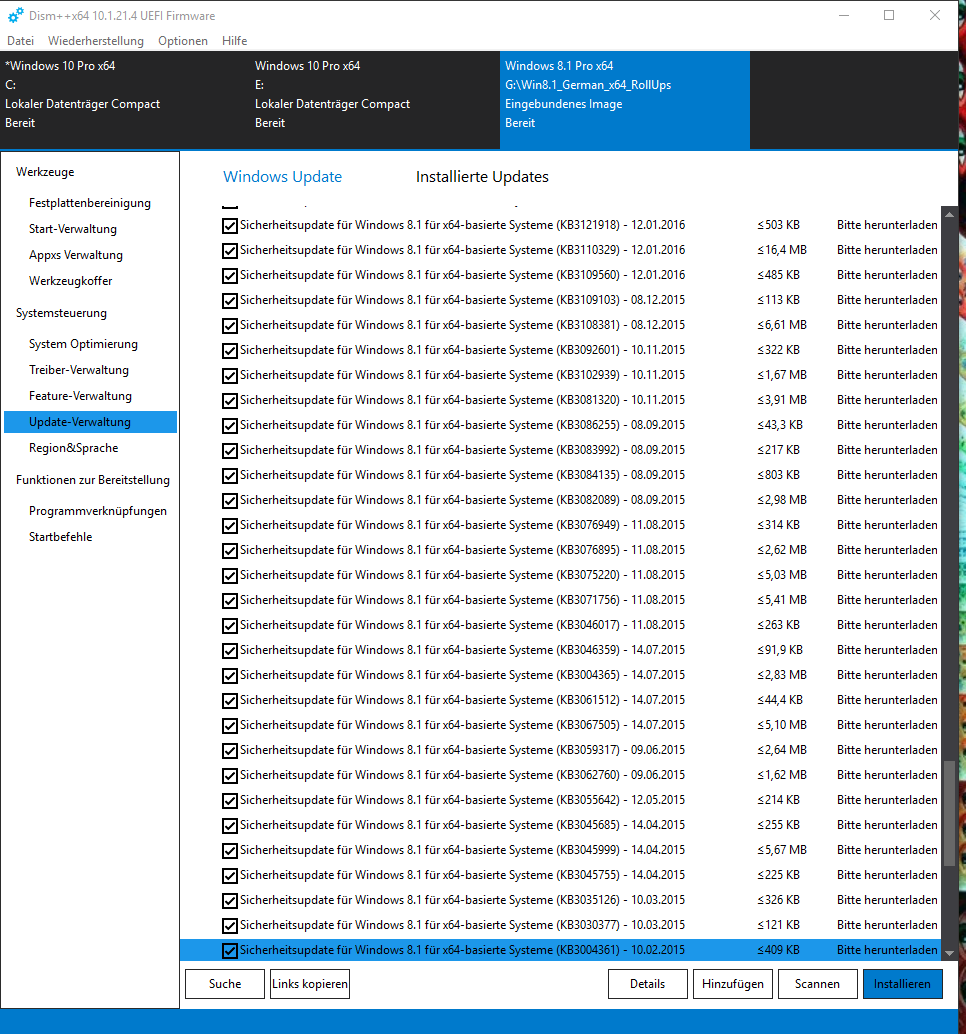Viewport: 966px width, 1034px height.
Task: Click the Suche button
Action: coord(225,984)
